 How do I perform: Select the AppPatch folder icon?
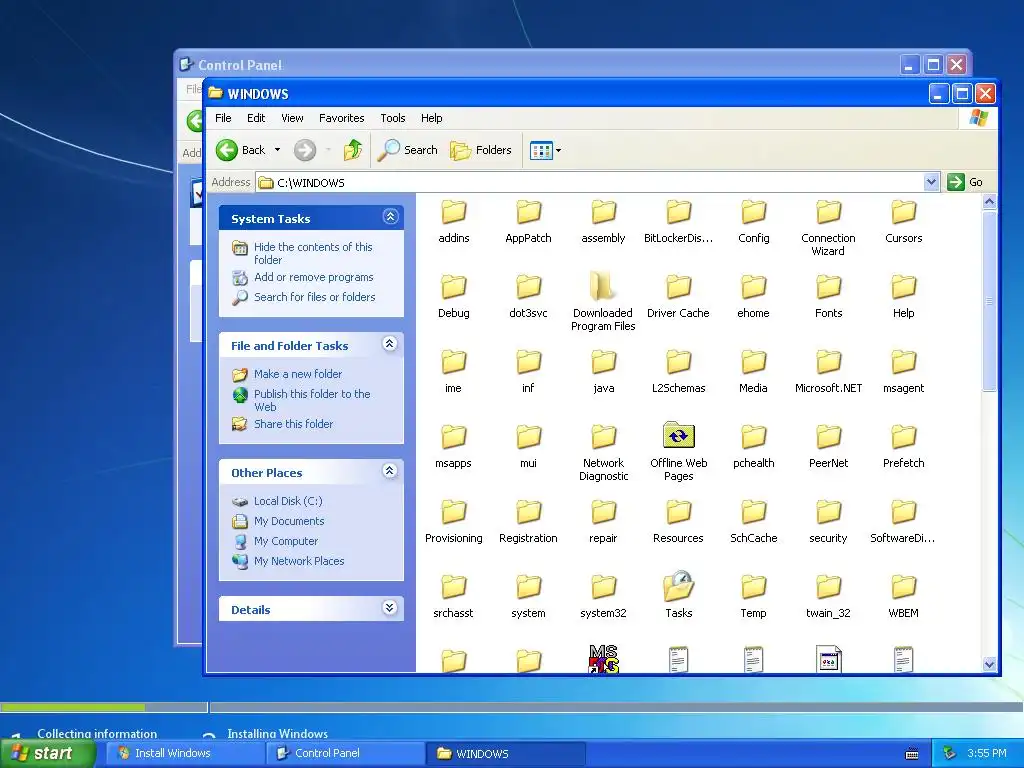point(528,213)
